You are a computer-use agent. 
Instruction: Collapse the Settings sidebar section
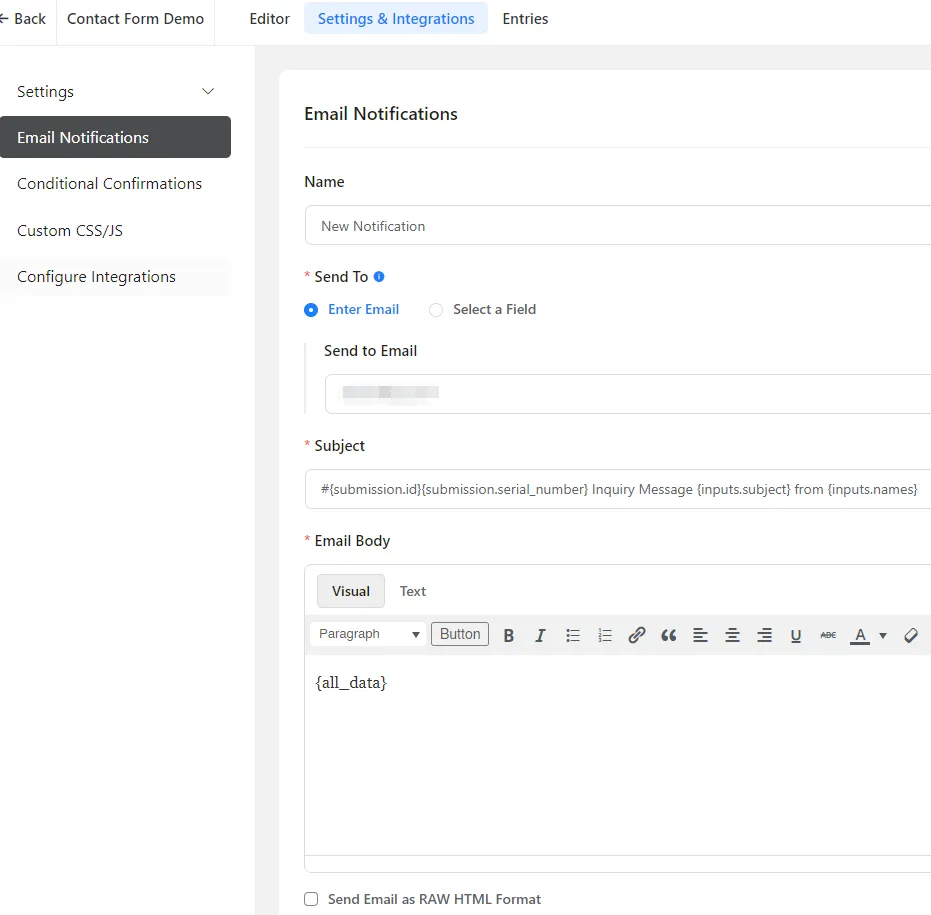coord(208,92)
